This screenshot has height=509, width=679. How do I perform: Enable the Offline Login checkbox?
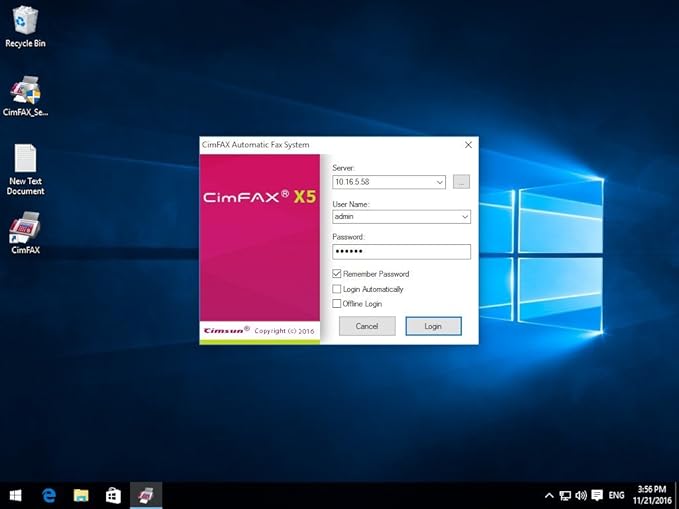point(337,304)
